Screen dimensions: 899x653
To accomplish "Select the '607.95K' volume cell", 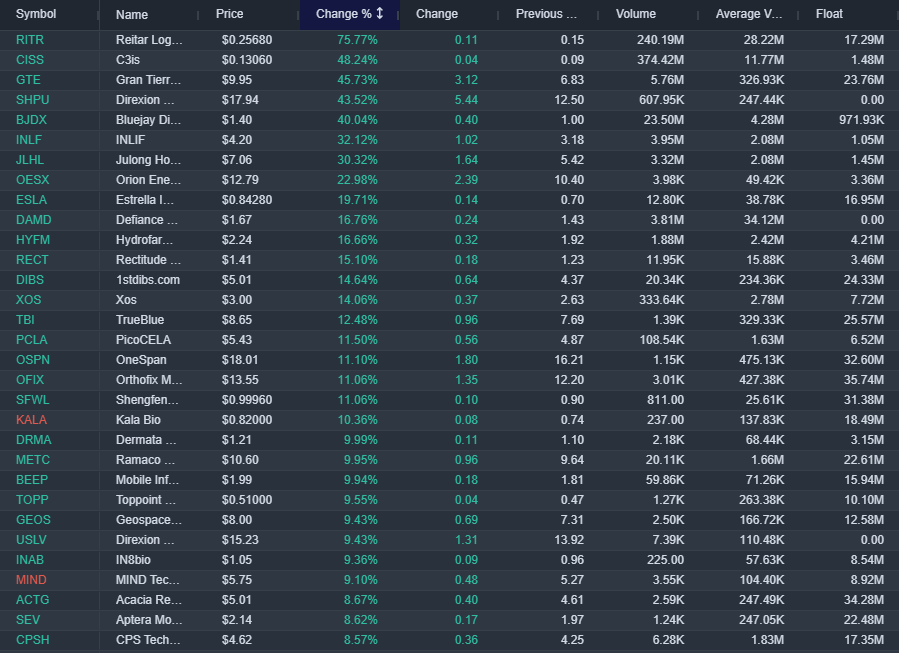I will tap(662, 100).
